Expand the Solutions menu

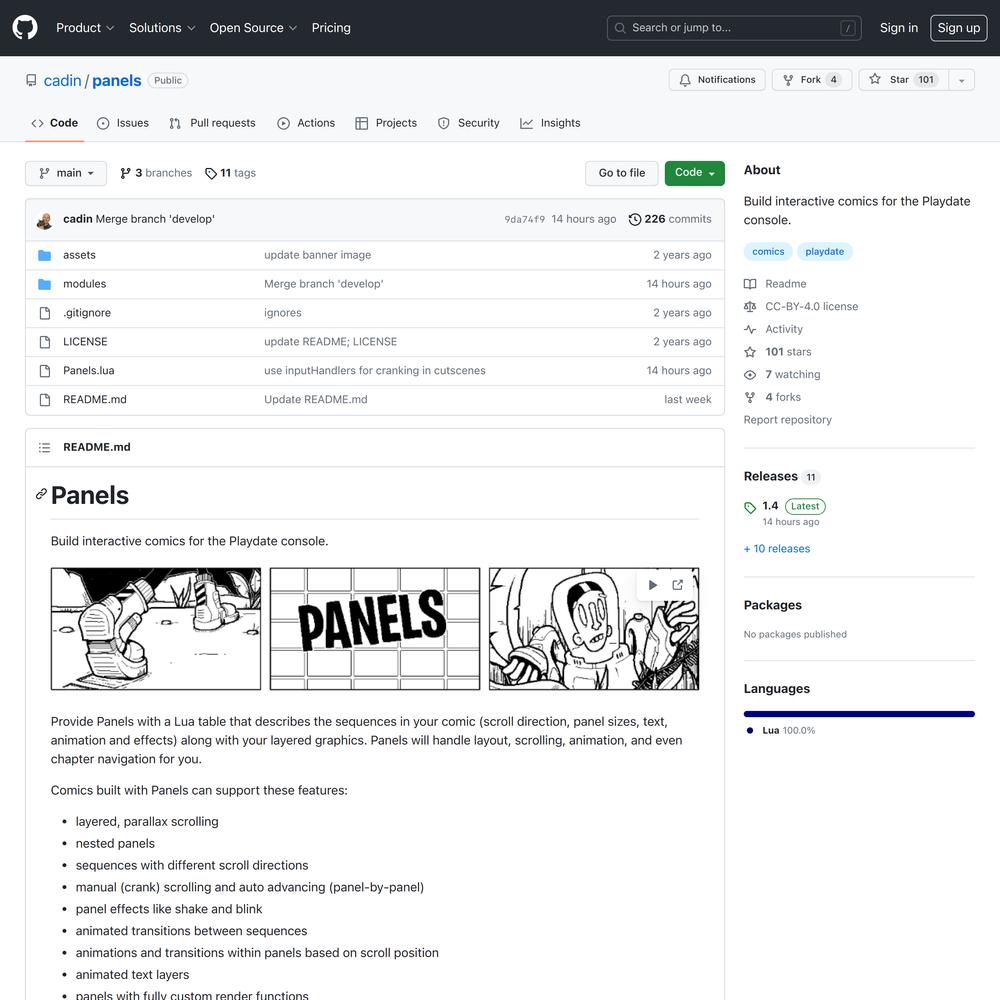[162, 27]
